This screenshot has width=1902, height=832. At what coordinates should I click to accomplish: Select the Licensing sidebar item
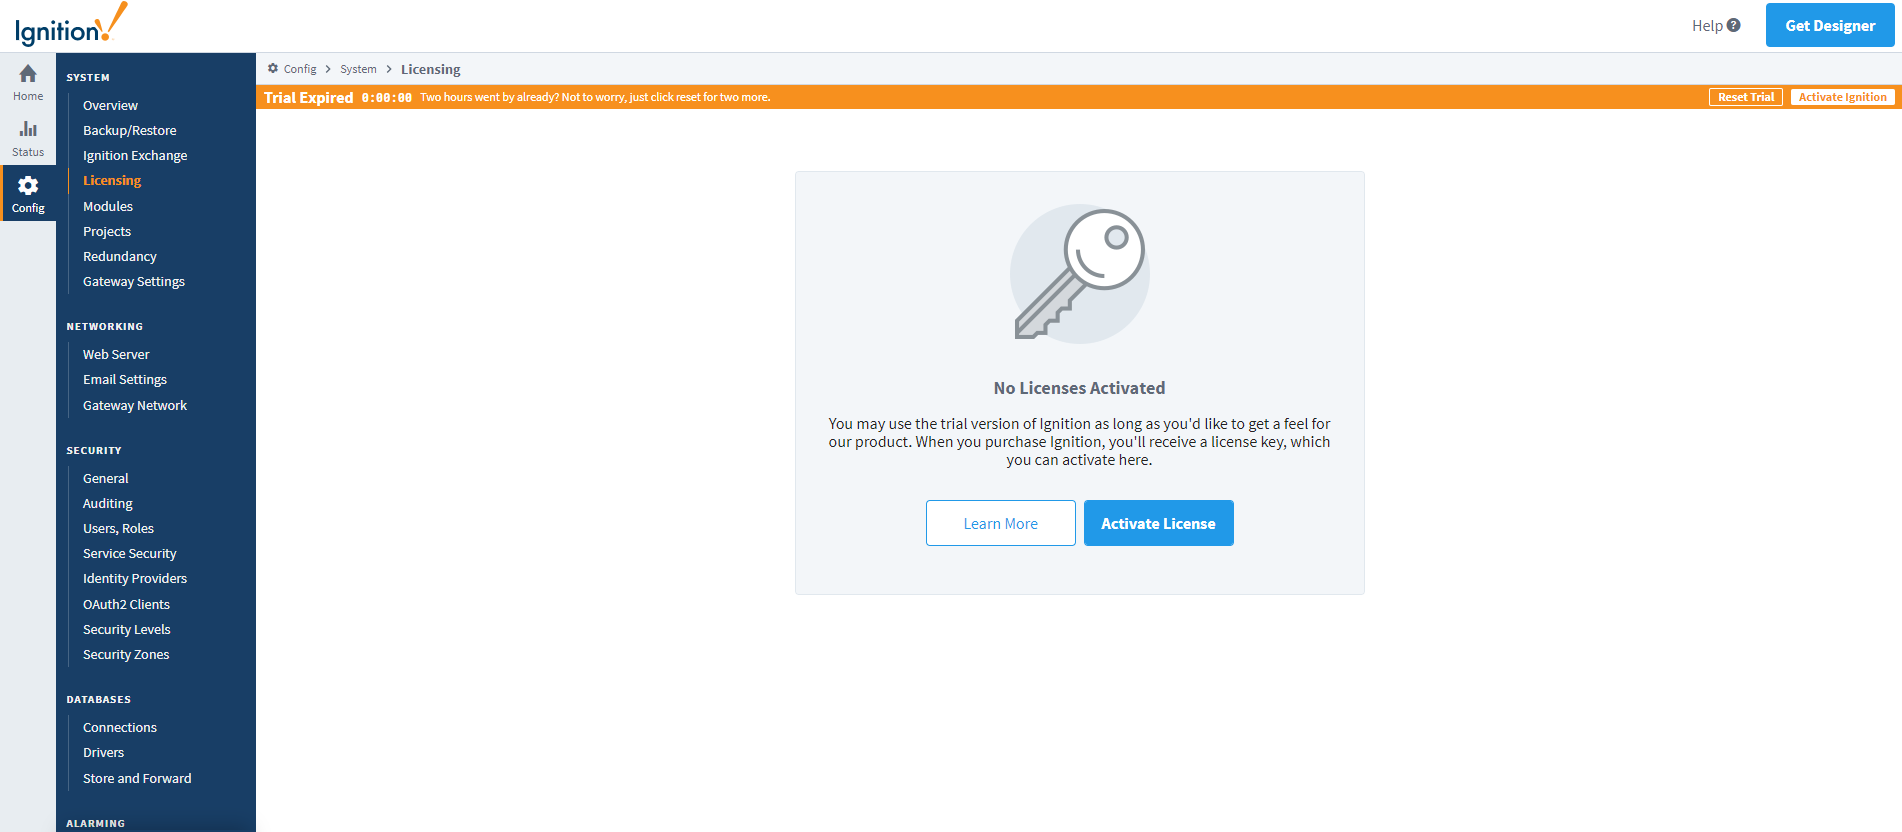click(112, 180)
